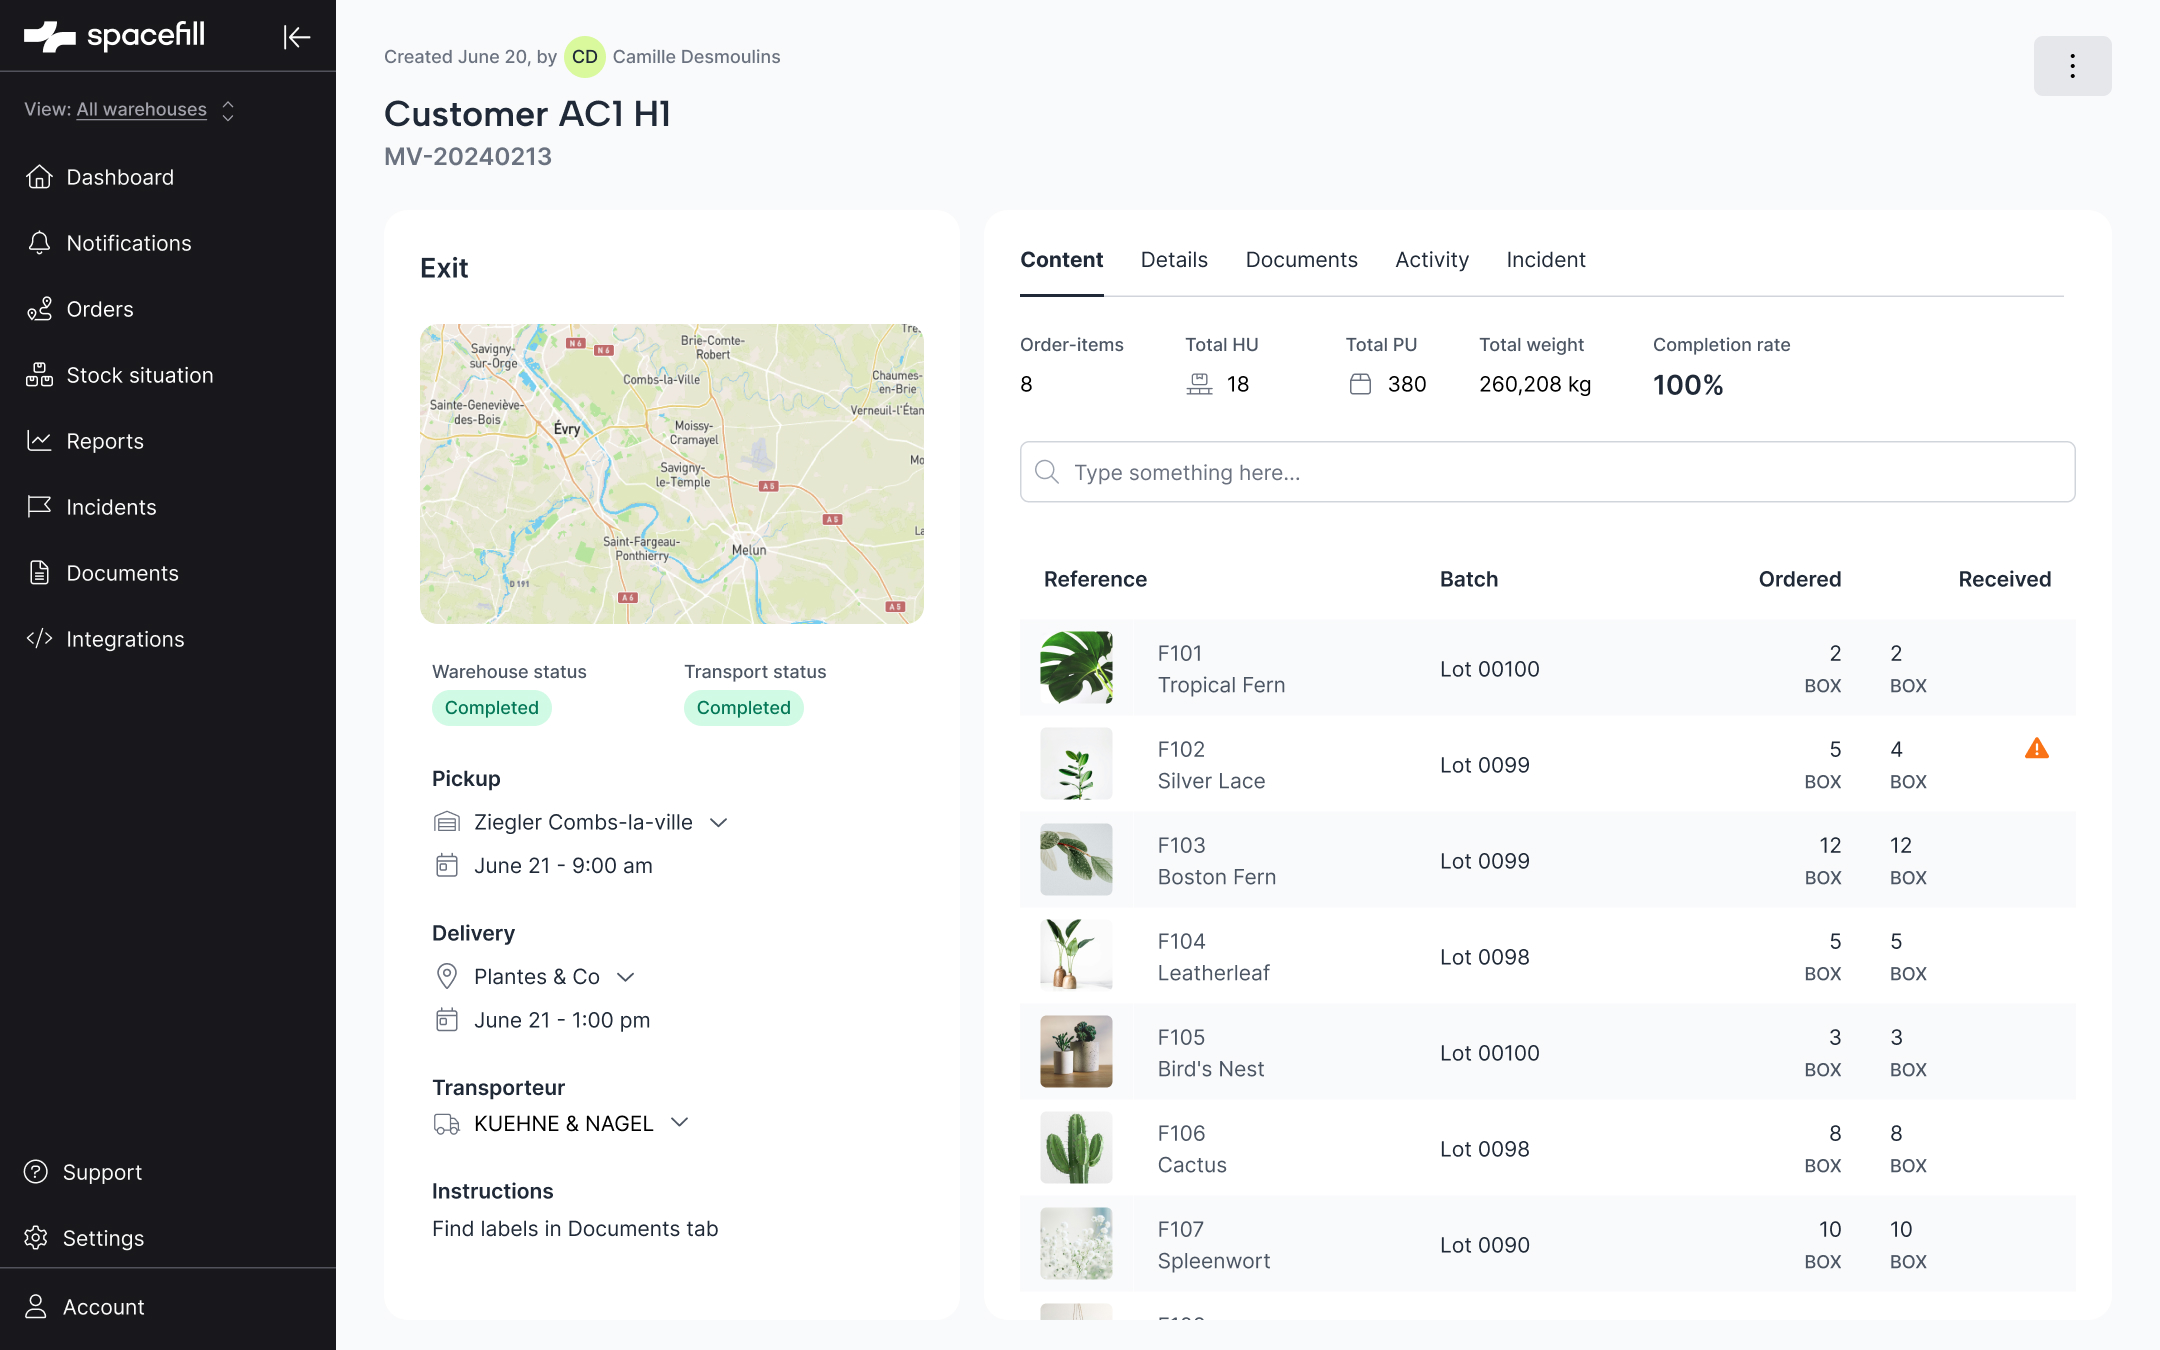This screenshot has width=2160, height=1350.
Task: Click Find labels in Documents tab text
Action: pos(575,1229)
